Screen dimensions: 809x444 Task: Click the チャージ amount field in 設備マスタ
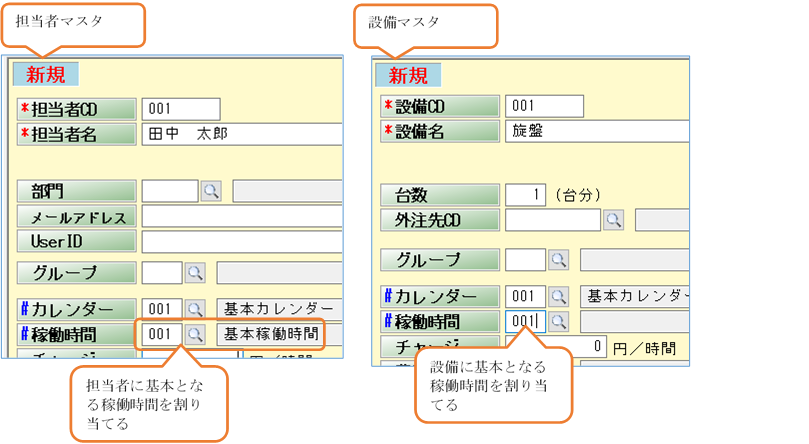click(556, 346)
